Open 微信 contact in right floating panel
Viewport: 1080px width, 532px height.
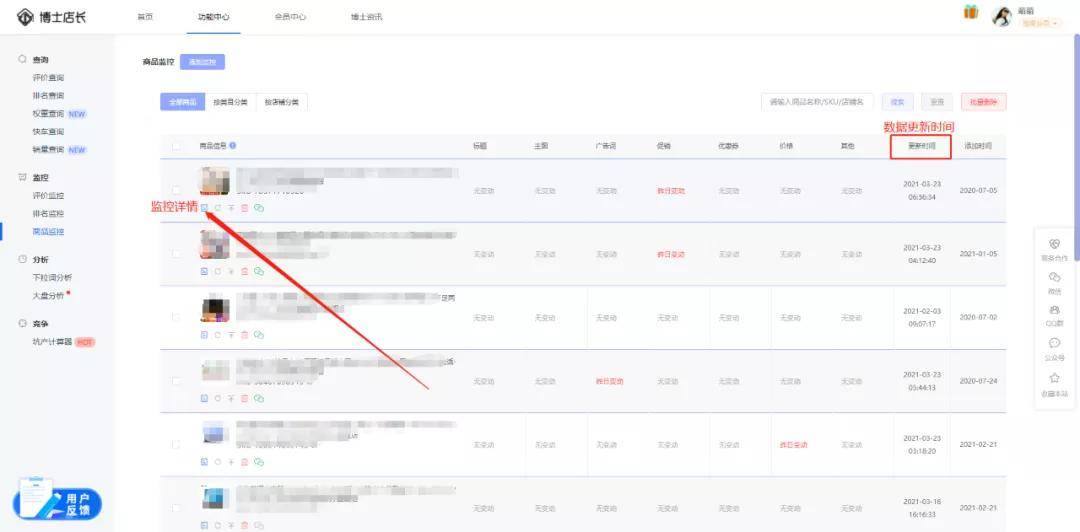(1054, 281)
